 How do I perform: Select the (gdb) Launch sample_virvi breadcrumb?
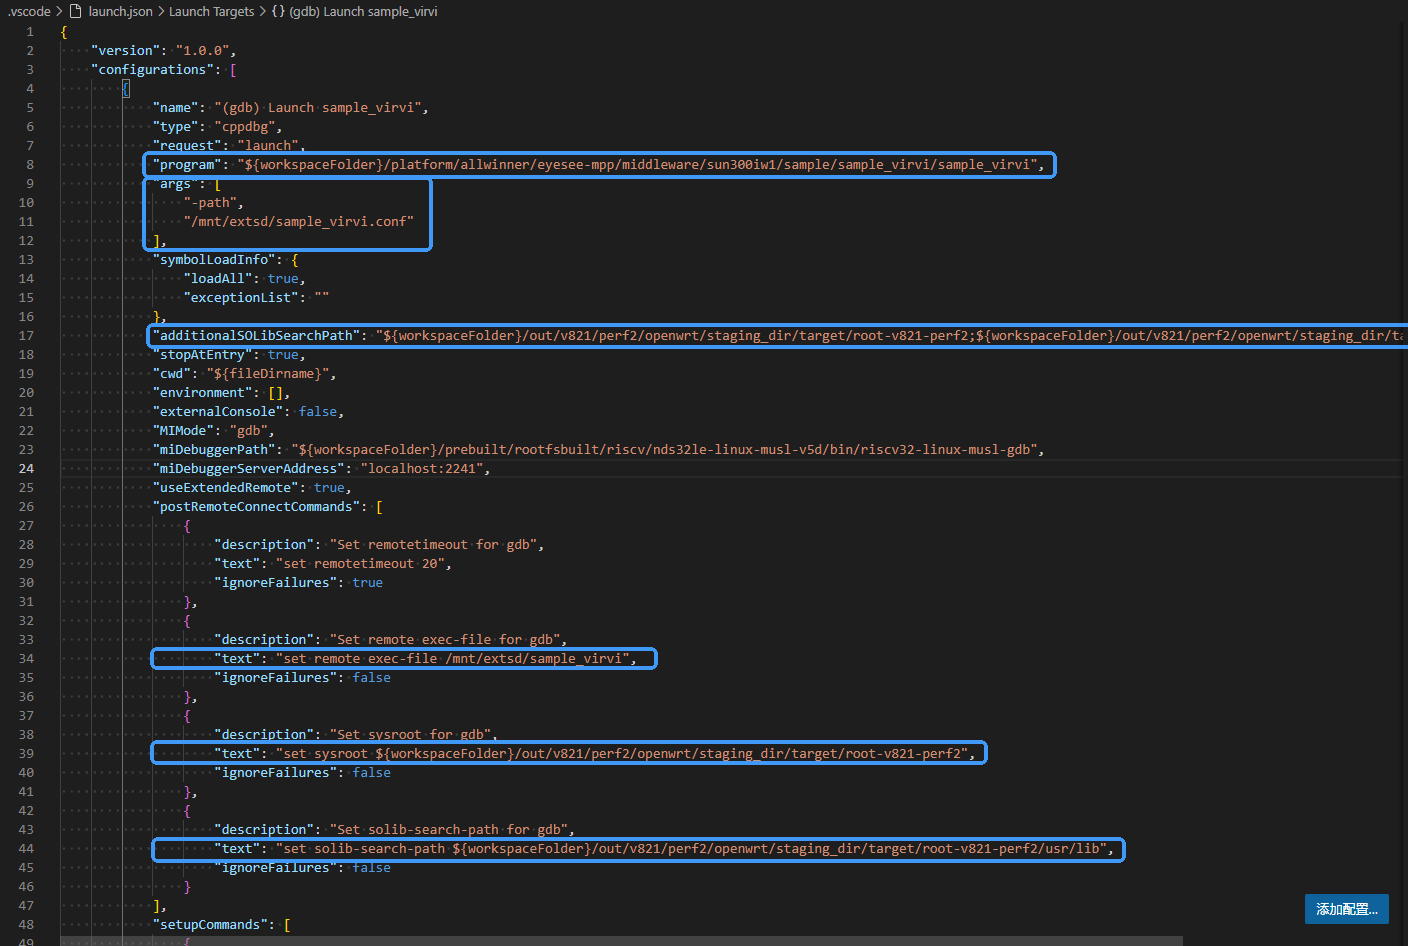coord(363,11)
